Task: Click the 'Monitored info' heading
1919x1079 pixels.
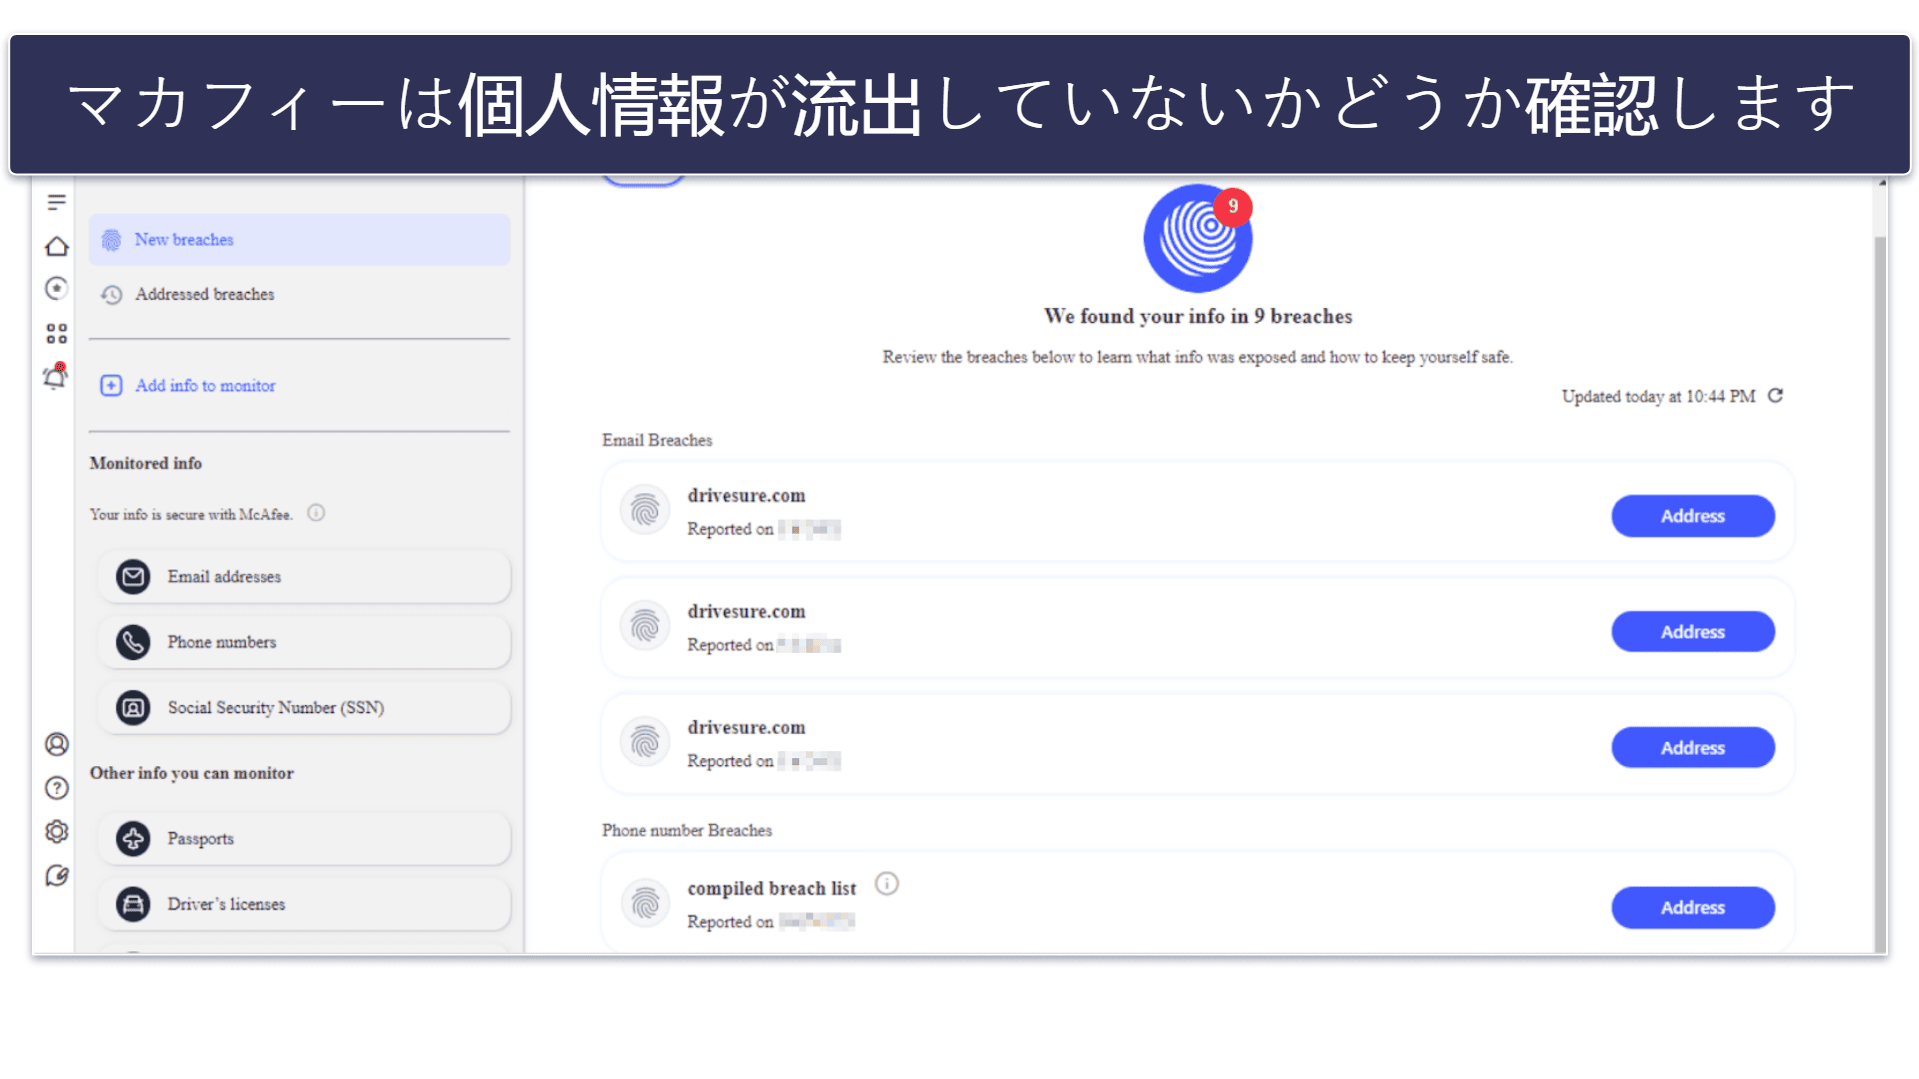Action: point(146,463)
